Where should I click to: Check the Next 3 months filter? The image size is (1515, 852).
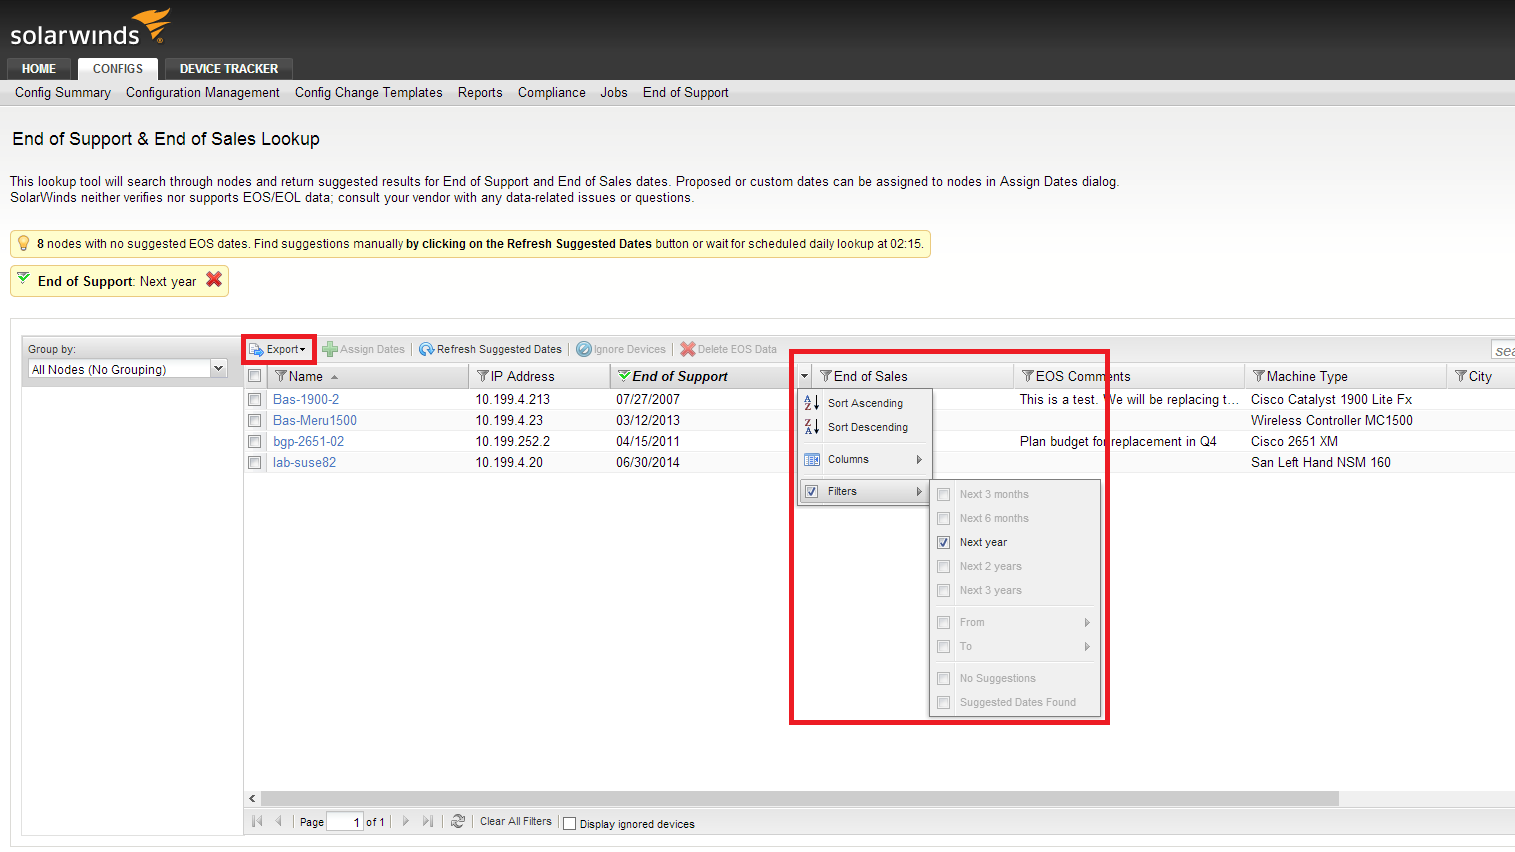pyautogui.click(x=943, y=494)
